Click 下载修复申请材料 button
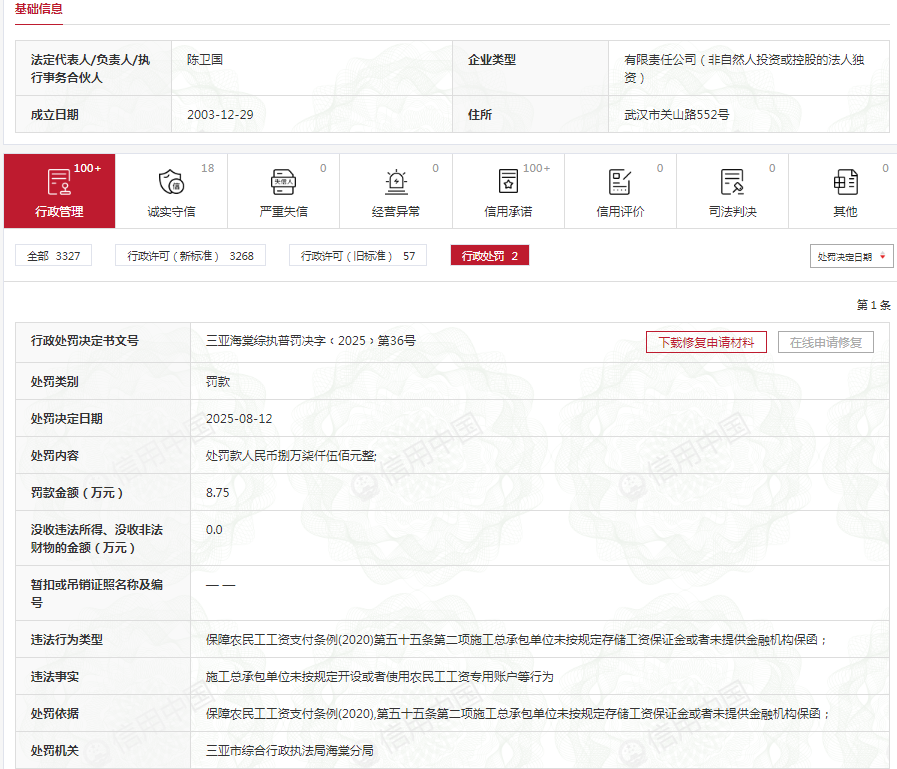Viewport: 897px width, 769px height. [x=706, y=342]
